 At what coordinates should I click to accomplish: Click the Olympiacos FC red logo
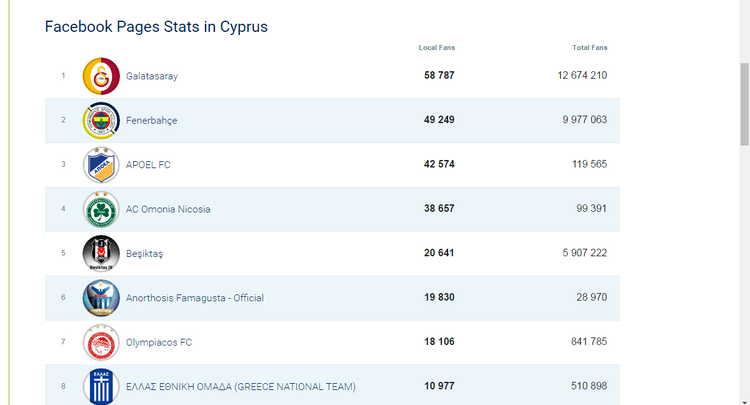point(101,342)
